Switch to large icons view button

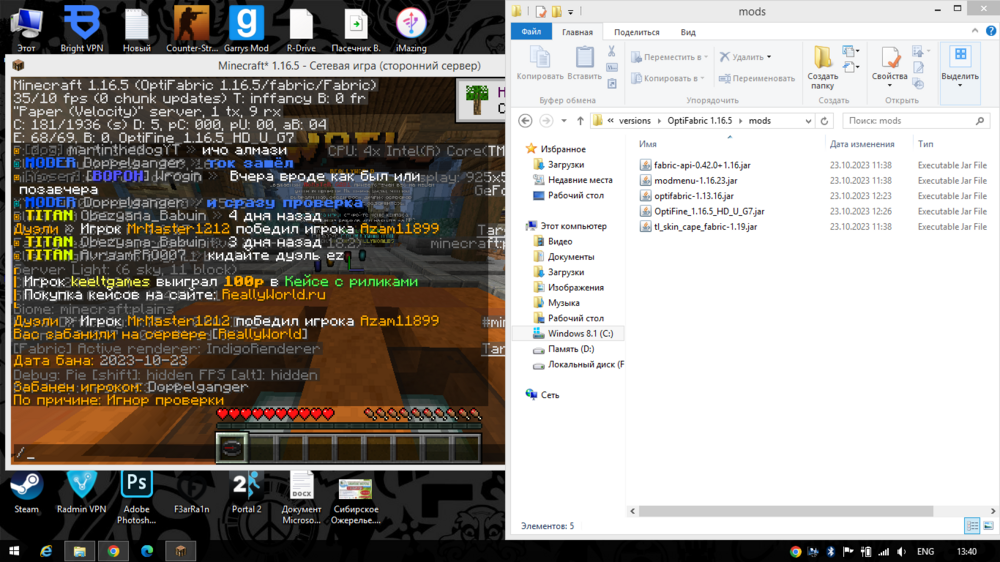[x=988, y=526]
